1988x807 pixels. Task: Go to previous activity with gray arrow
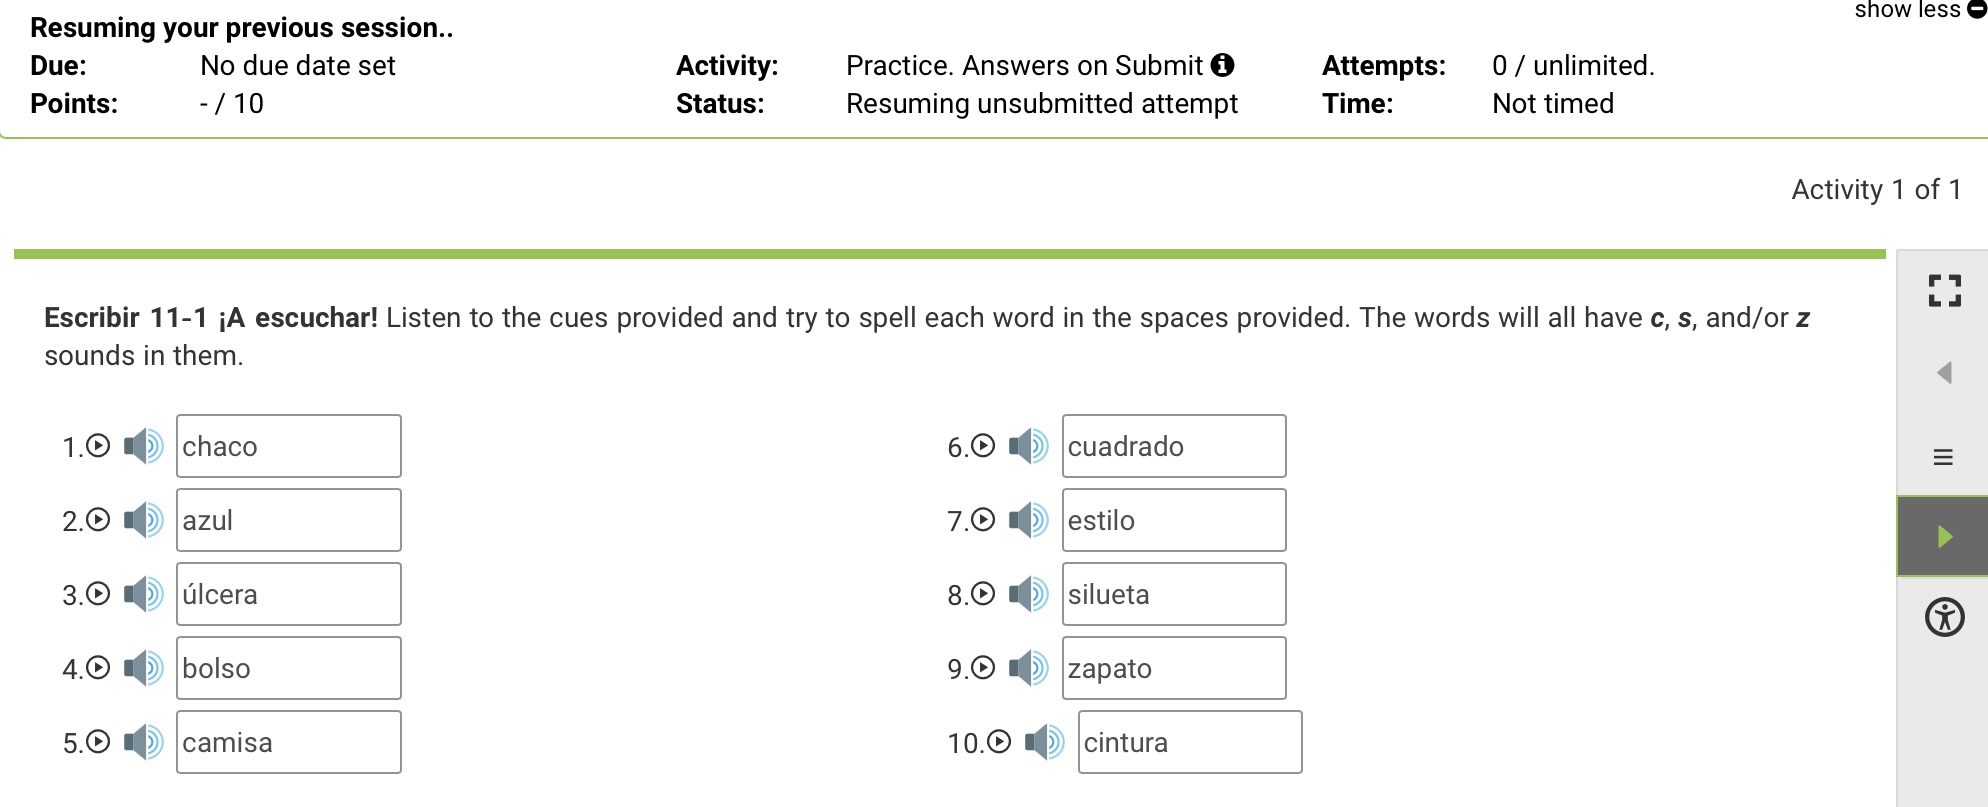(1944, 373)
